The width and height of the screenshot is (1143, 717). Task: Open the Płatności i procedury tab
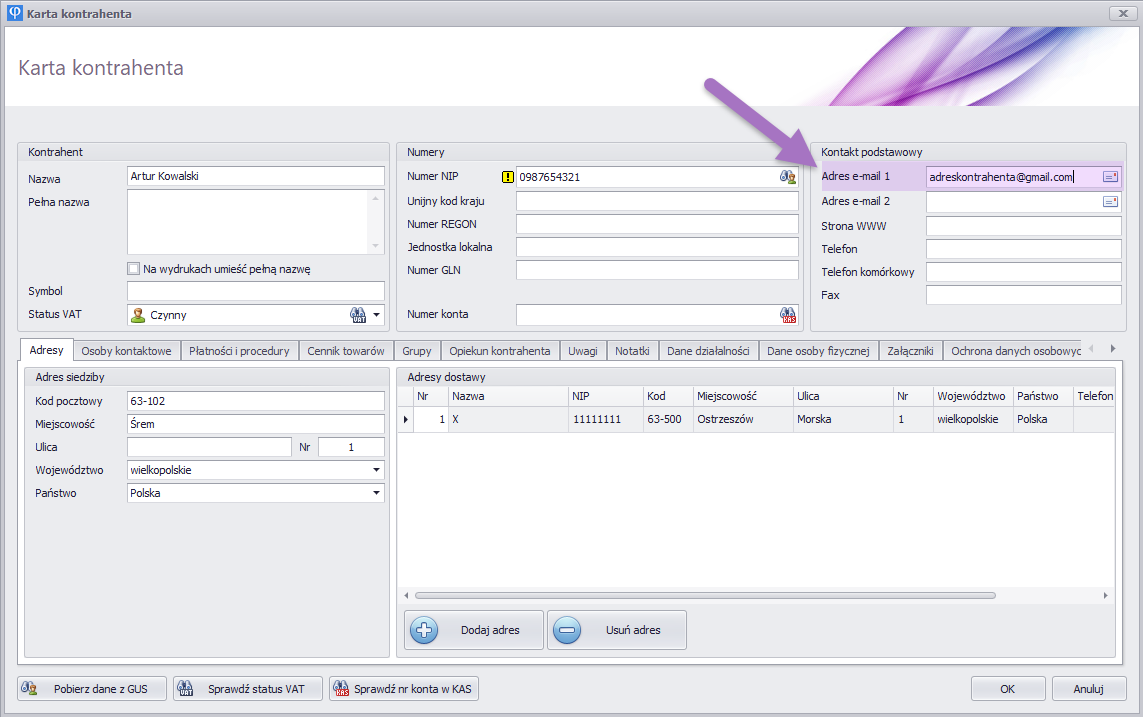tap(240, 351)
